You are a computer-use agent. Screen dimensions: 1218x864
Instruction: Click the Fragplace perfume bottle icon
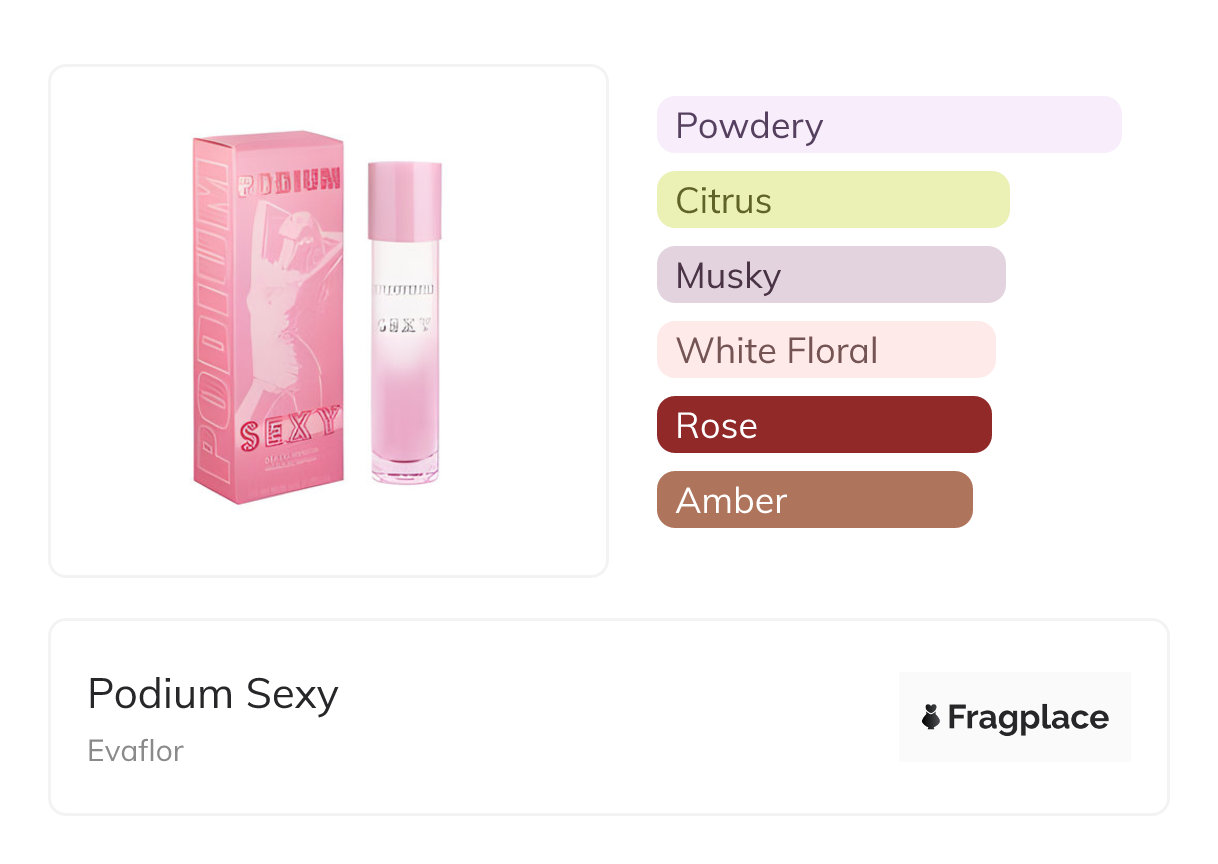point(931,717)
